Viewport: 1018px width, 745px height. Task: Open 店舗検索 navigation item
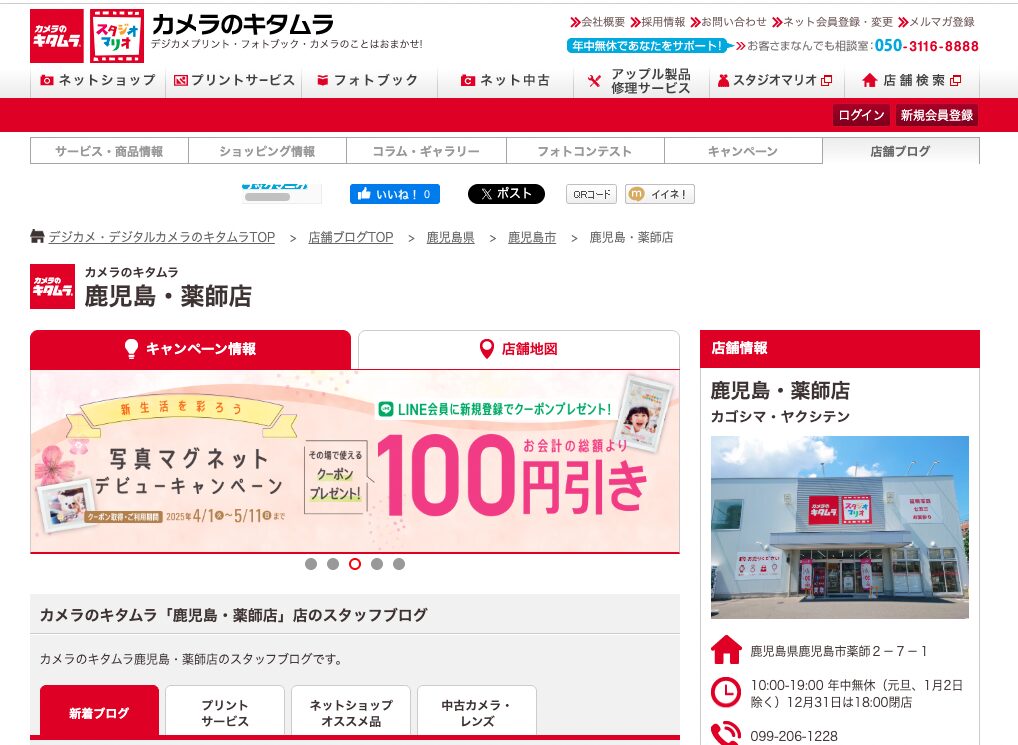tap(912, 80)
